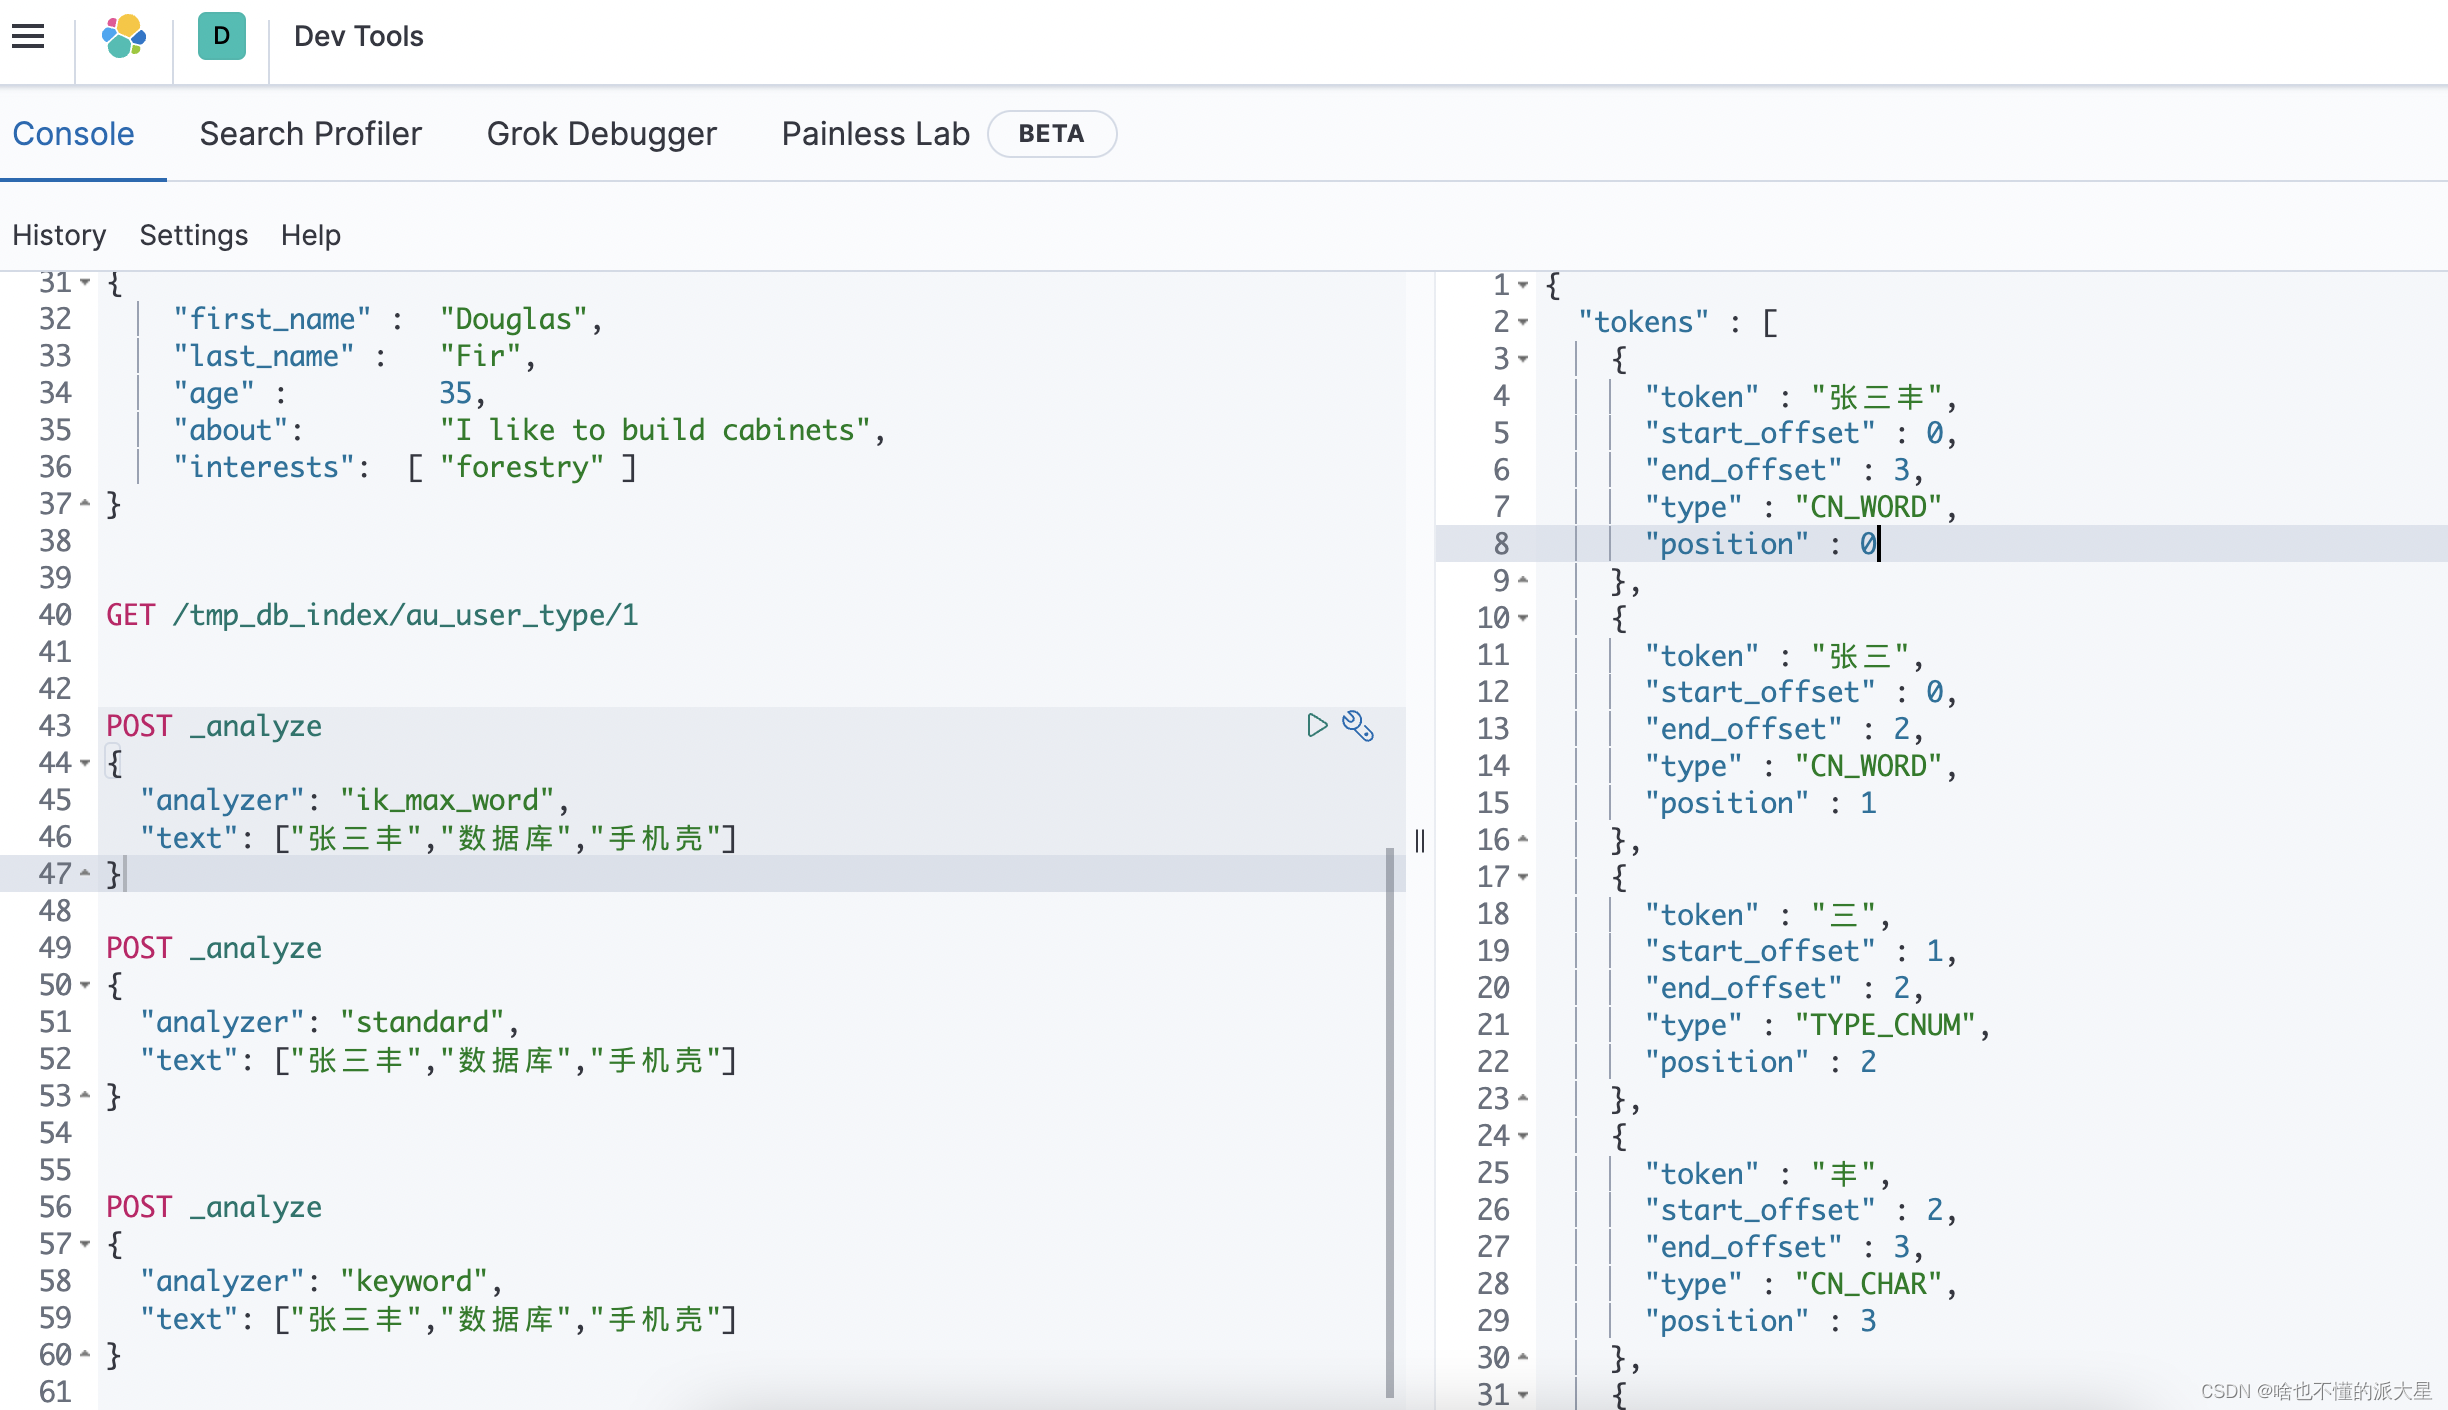Screen dimensions: 2448x1410
Task: Click the "ik_max_word" analyzer value
Action: [447, 799]
